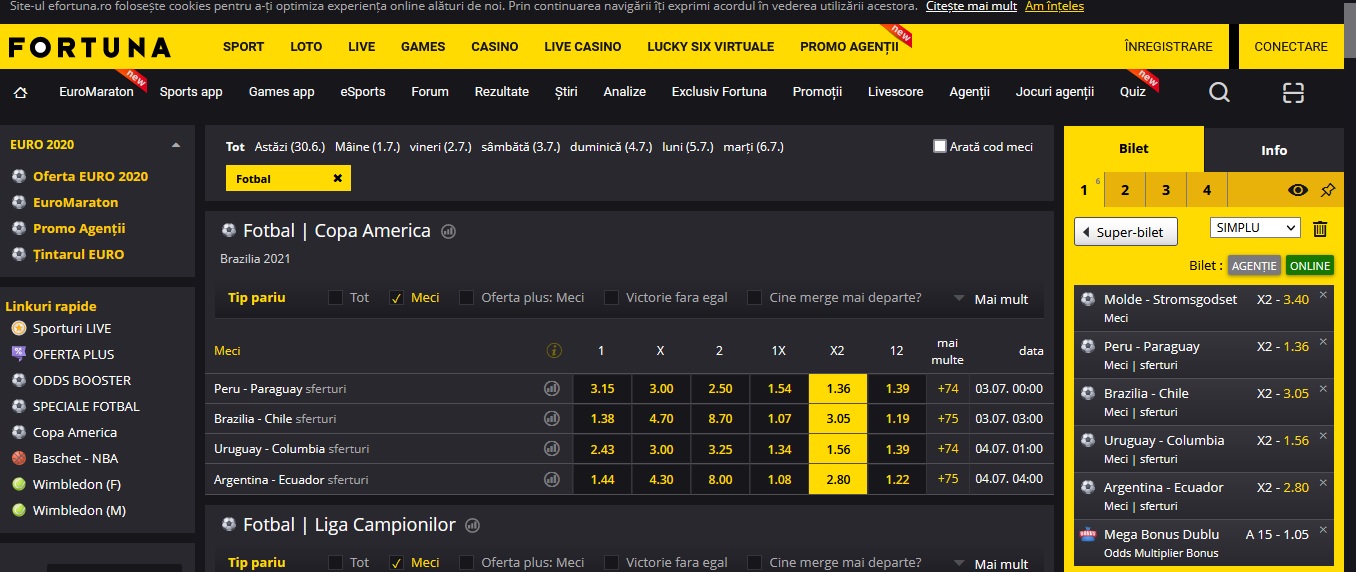
Task: Check Tot bet type in Liga Campionilor
Action: 335,562
